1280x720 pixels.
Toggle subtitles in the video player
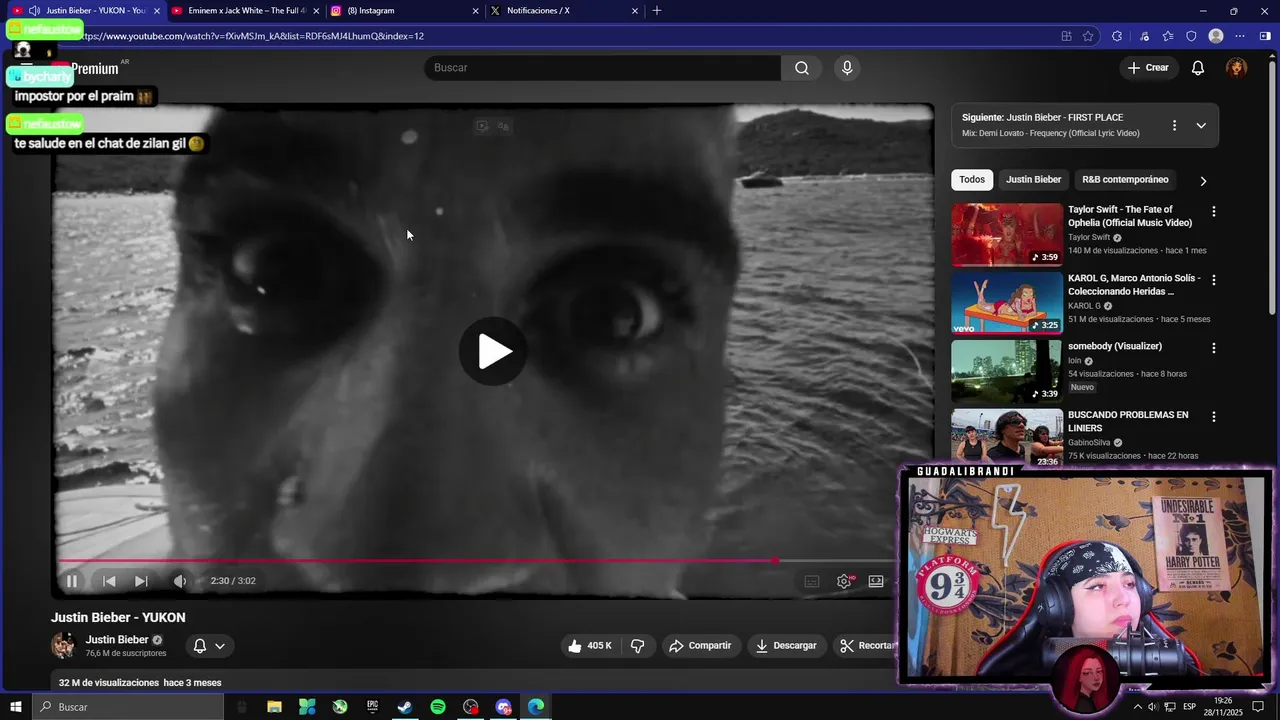click(x=812, y=581)
